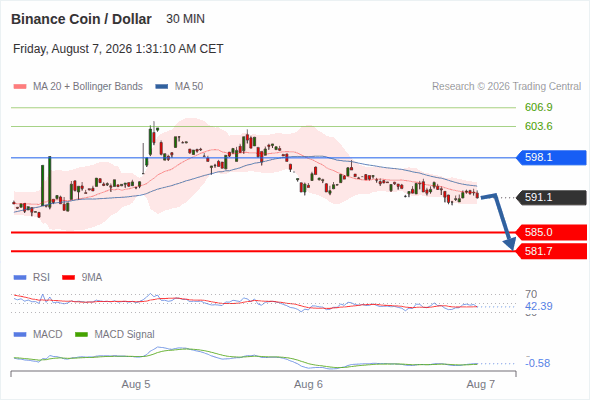
Task: Click the MA 50 legend label
Action: coord(189,87)
